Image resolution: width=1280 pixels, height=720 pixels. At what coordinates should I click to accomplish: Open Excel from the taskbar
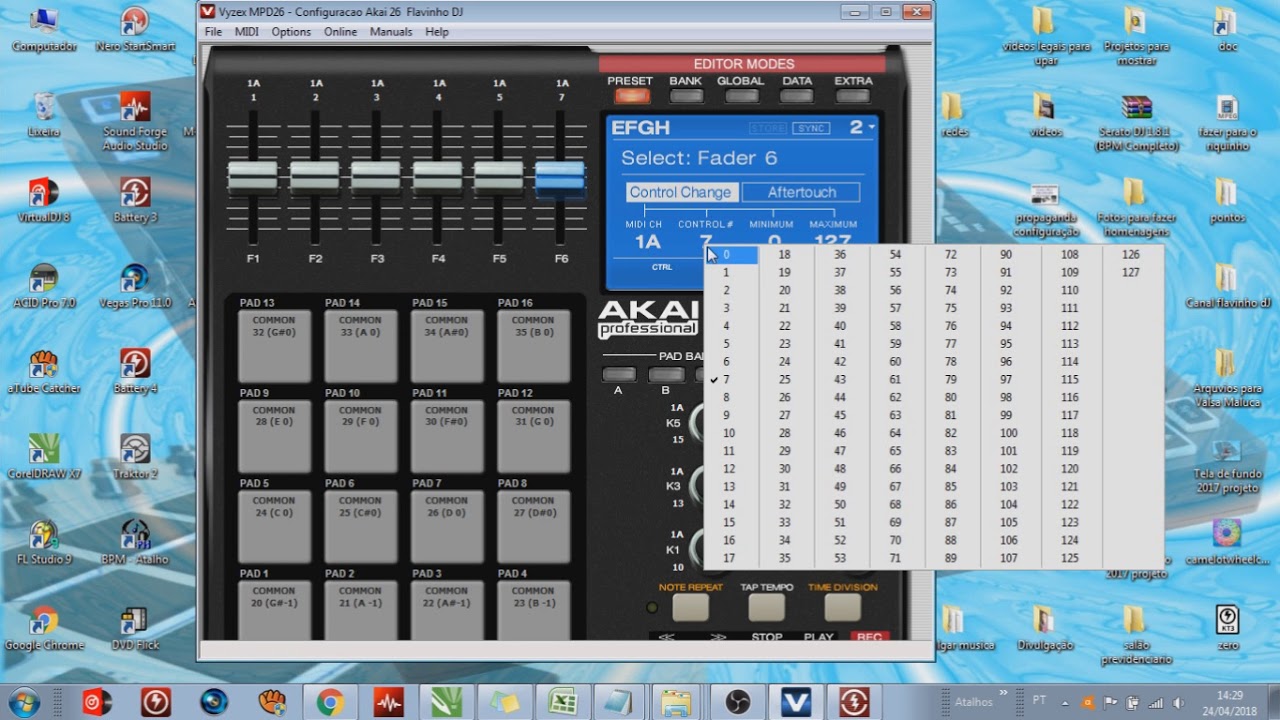tap(562, 703)
